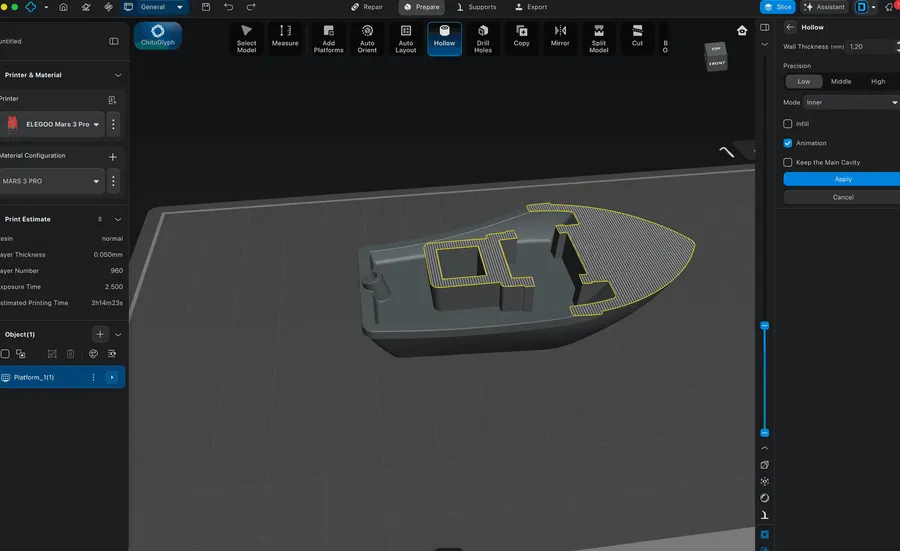
Task: Open the General workspace dropdown
Action: 154,7
